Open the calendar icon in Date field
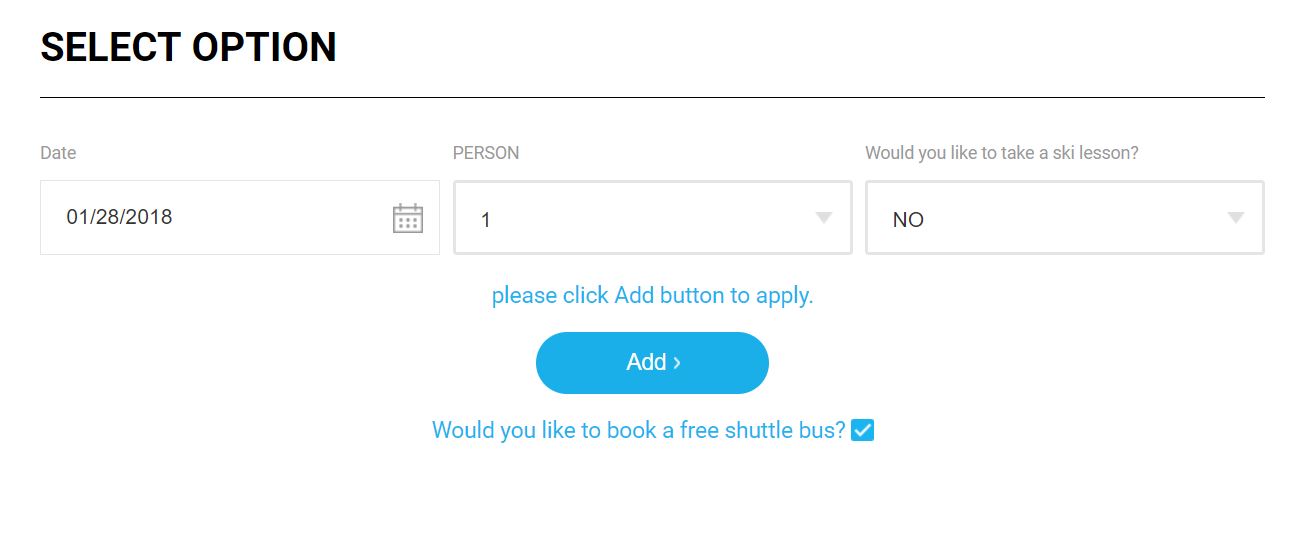1292x536 pixels. [x=408, y=218]
